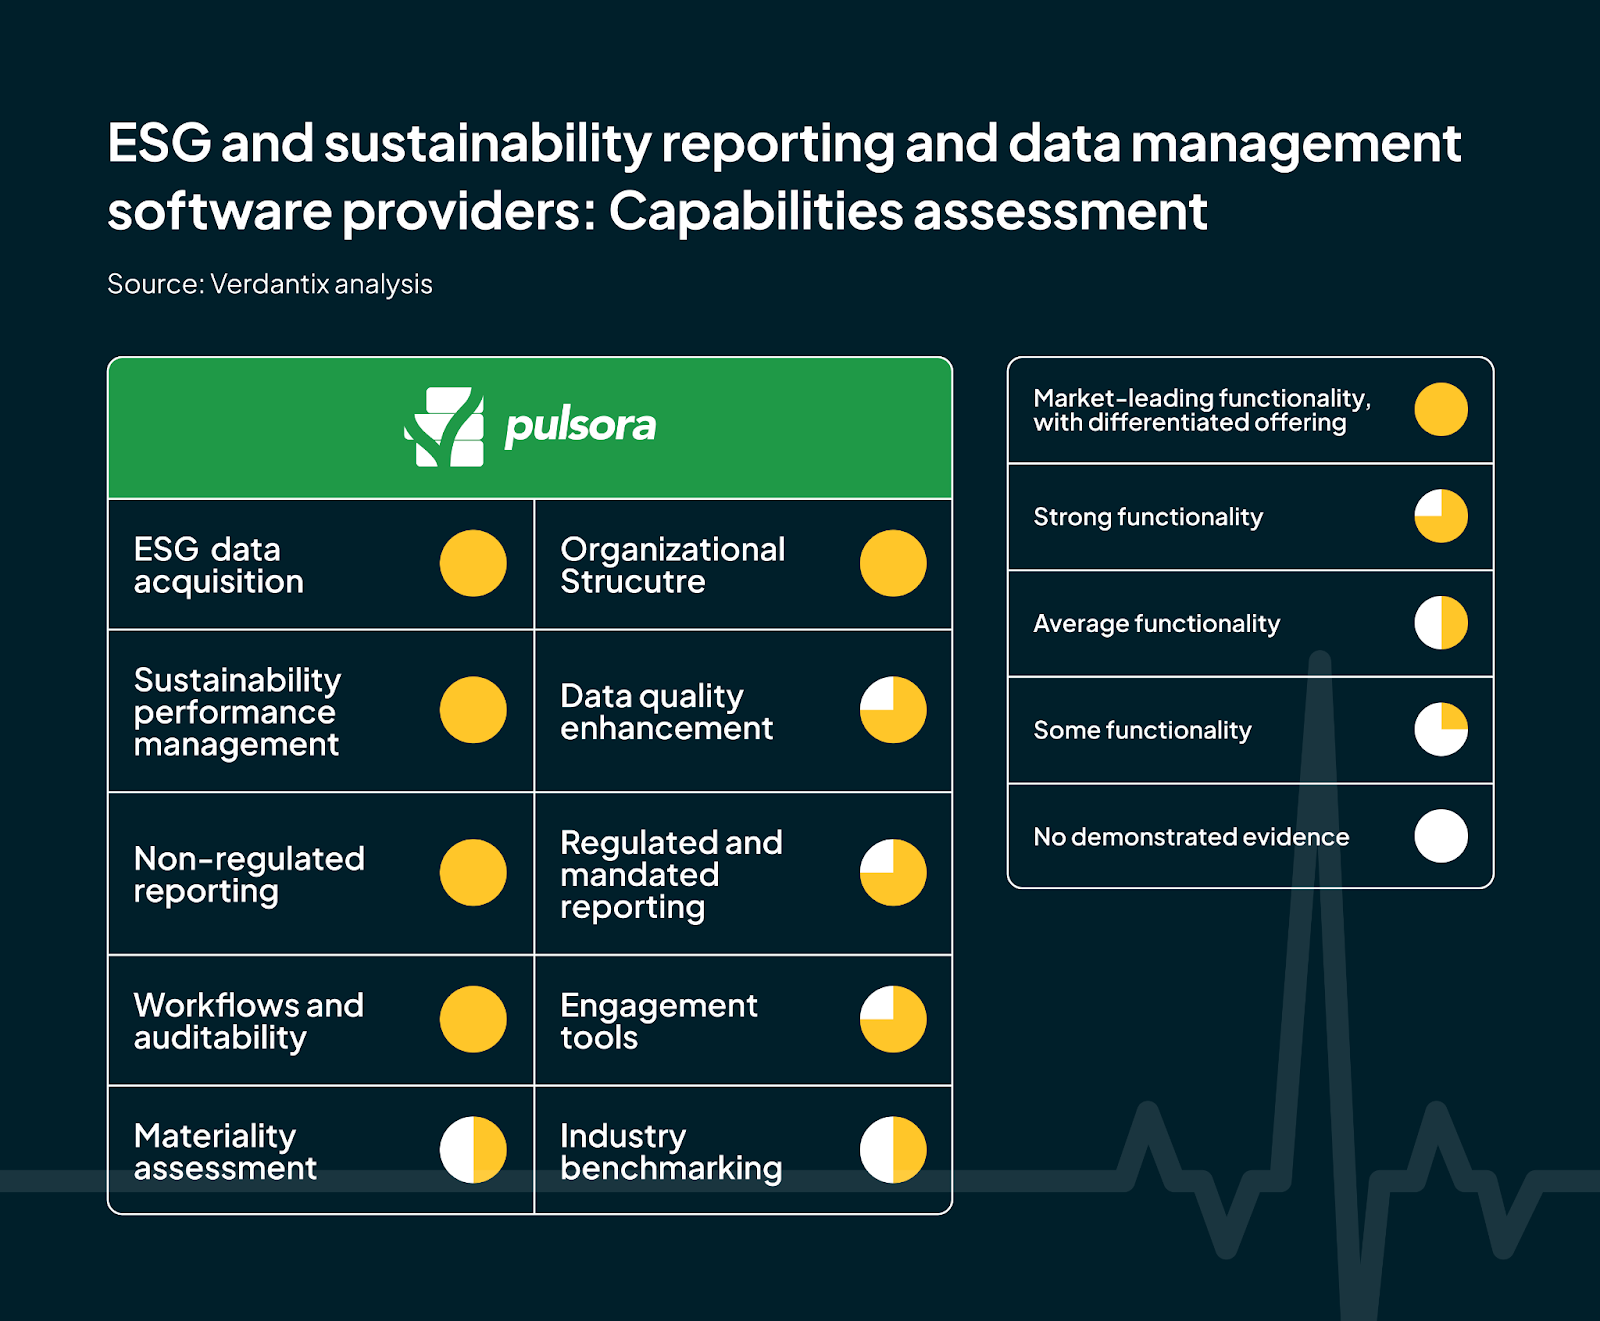Click Regulated and mandated reporting pie icon
The width and height of the screenshot is (1600, 1321).
(893, 873)
